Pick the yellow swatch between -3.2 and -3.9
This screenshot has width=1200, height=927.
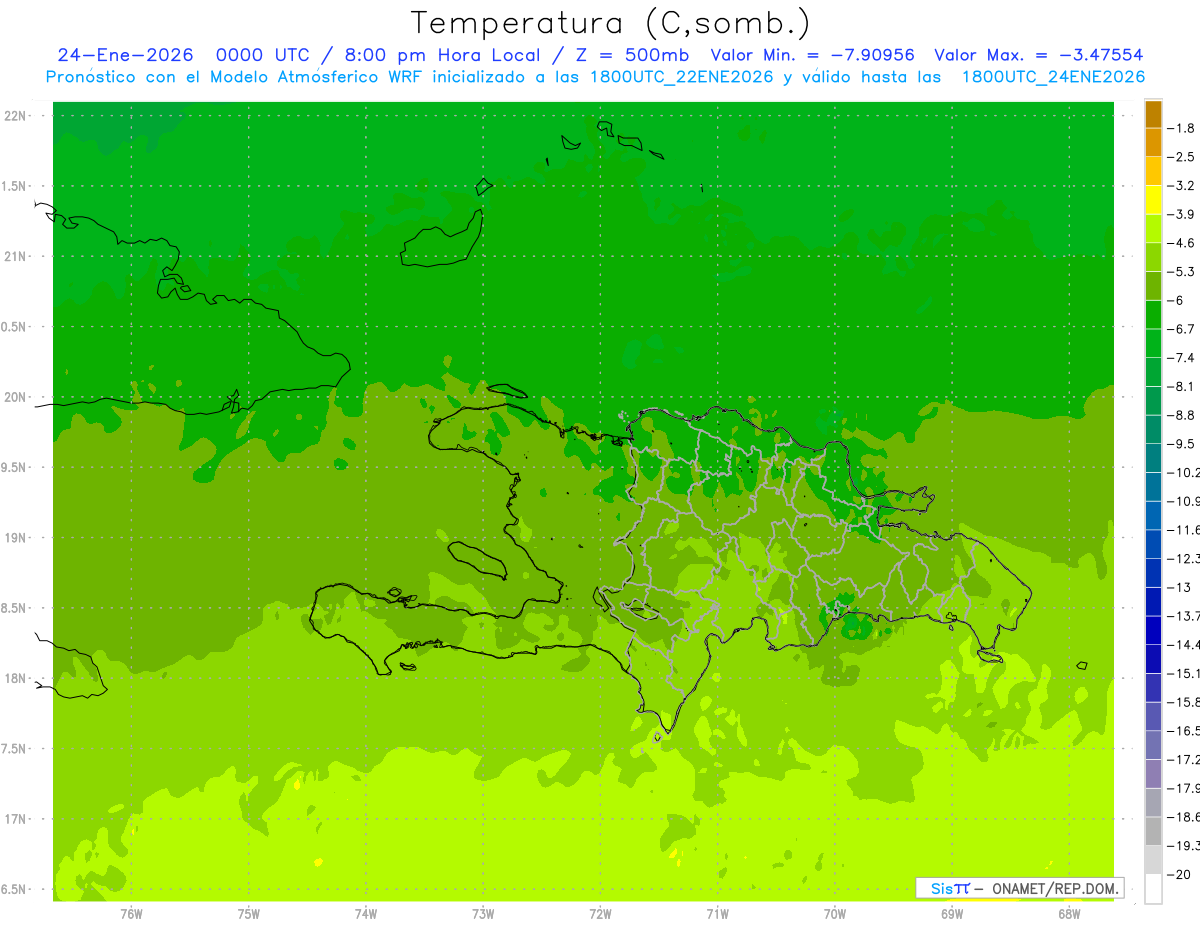1153,200
